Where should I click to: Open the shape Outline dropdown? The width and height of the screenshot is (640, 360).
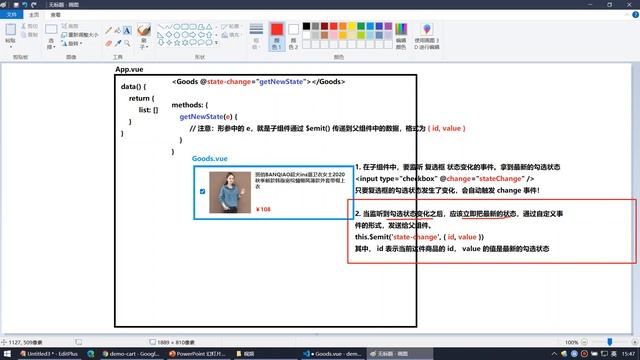coord(231,26)
